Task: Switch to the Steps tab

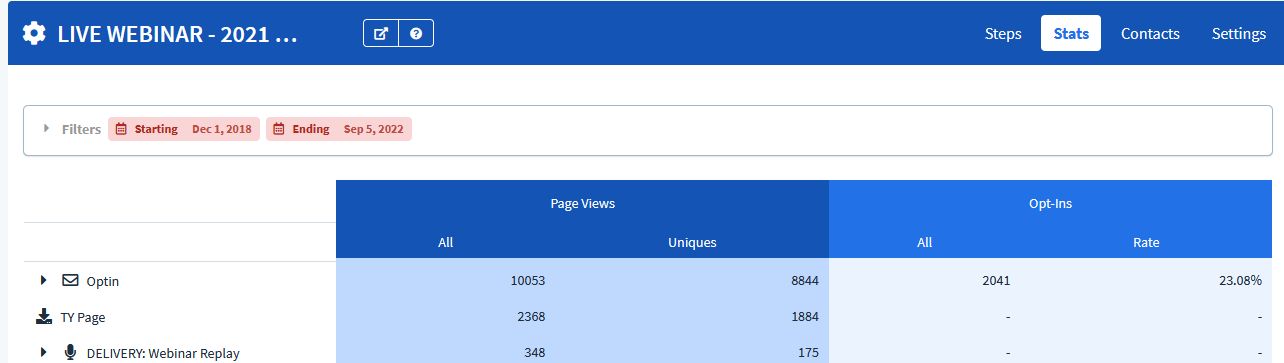Action: pyautogui.click(x=1003, y=33)
